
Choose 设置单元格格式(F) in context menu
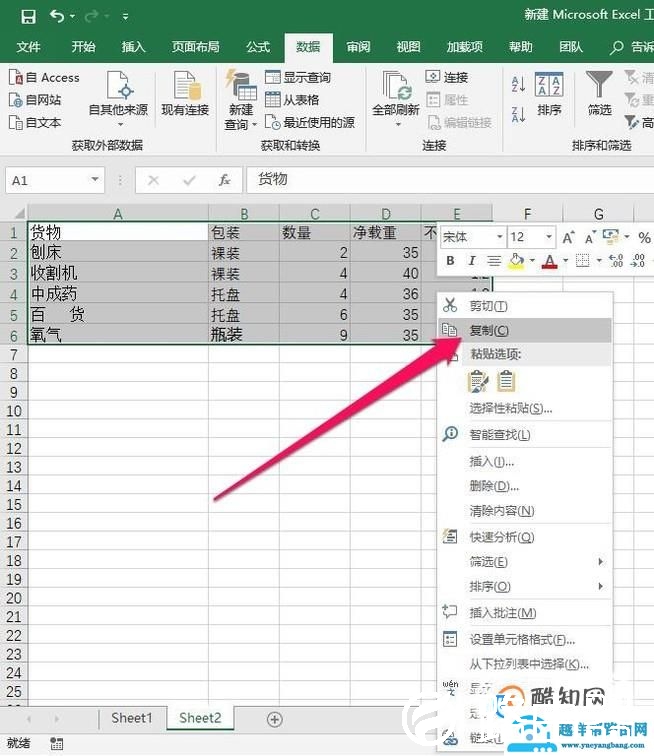tap(525, 640)
